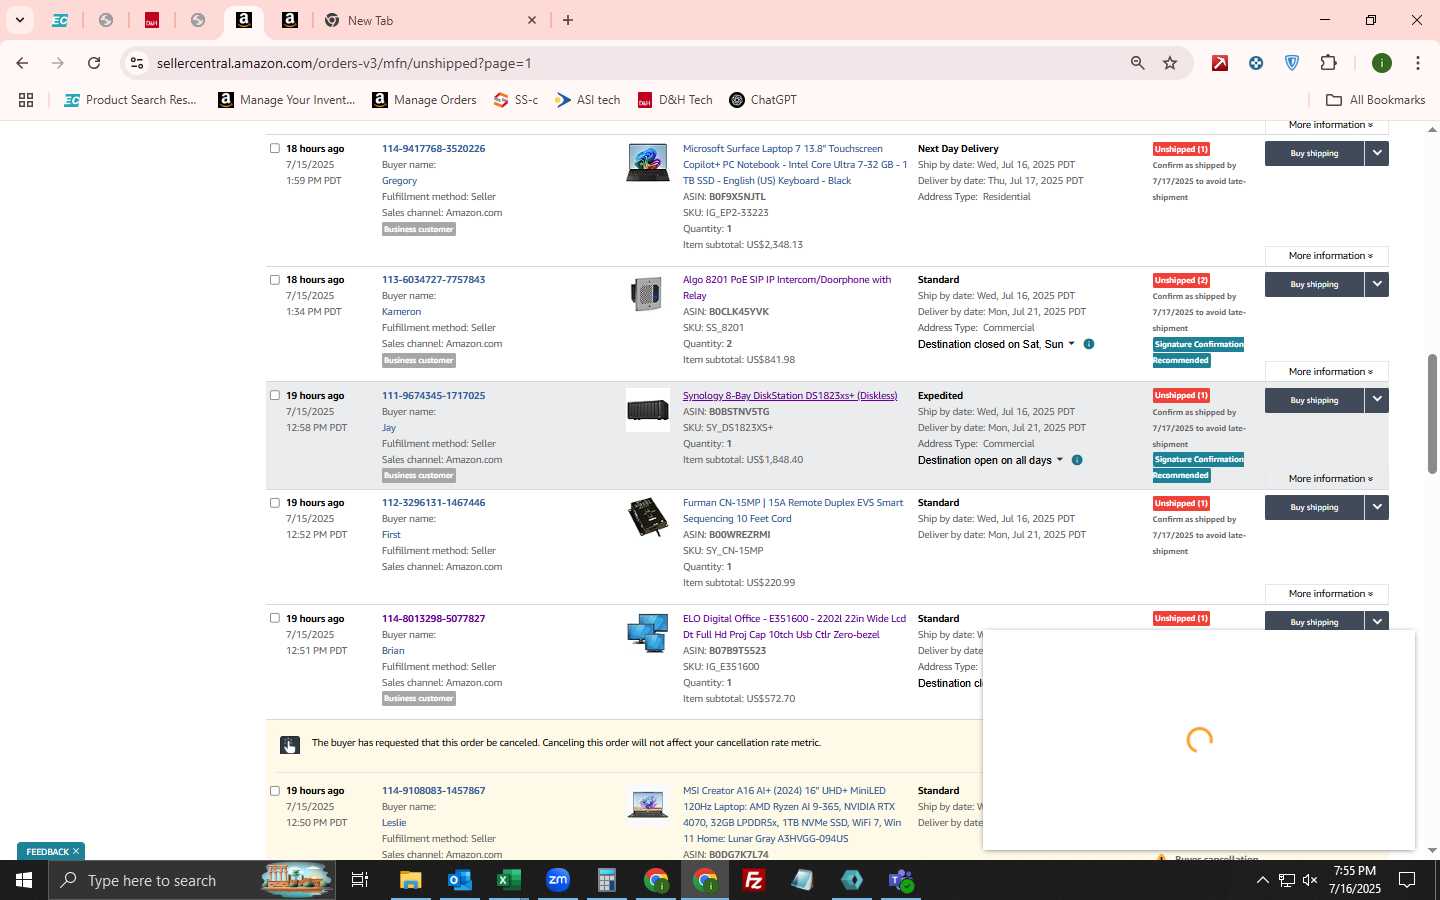Expand Buy shipping options for Surface Laptop order
Screen dimensions: 1440x900
tap(1377, 153)
